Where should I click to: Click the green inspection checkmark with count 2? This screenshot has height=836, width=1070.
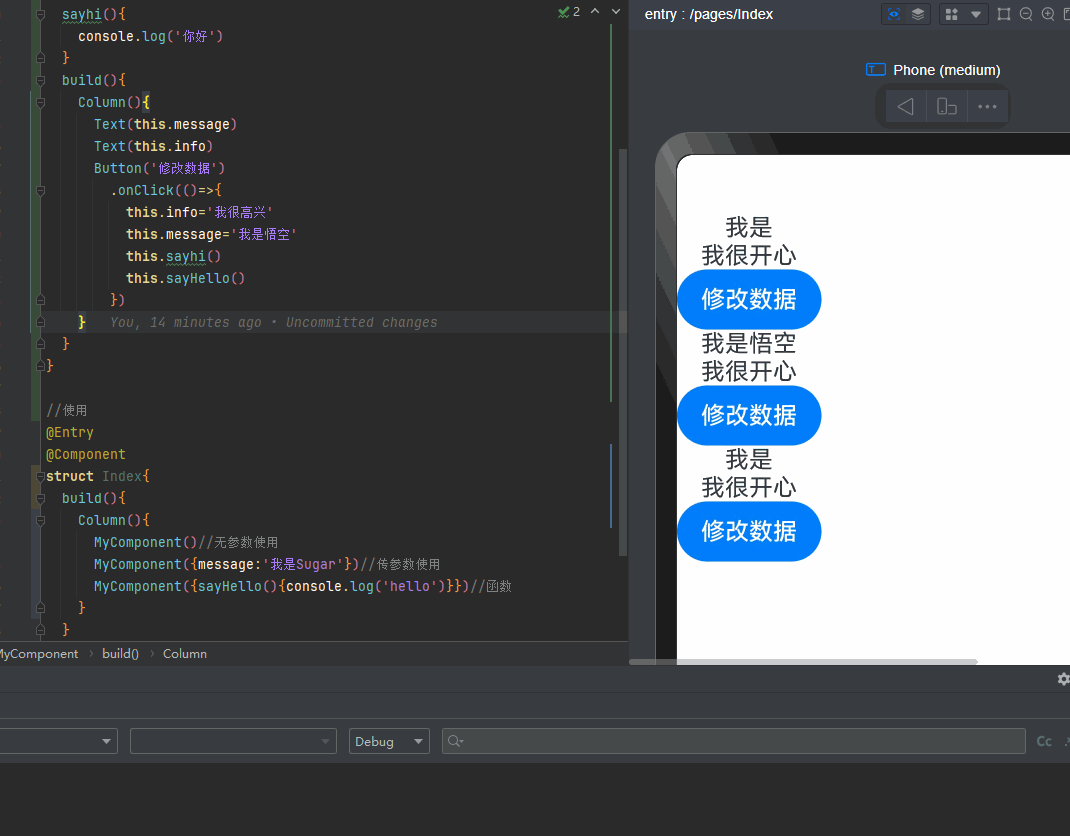[x=569, y=12]
